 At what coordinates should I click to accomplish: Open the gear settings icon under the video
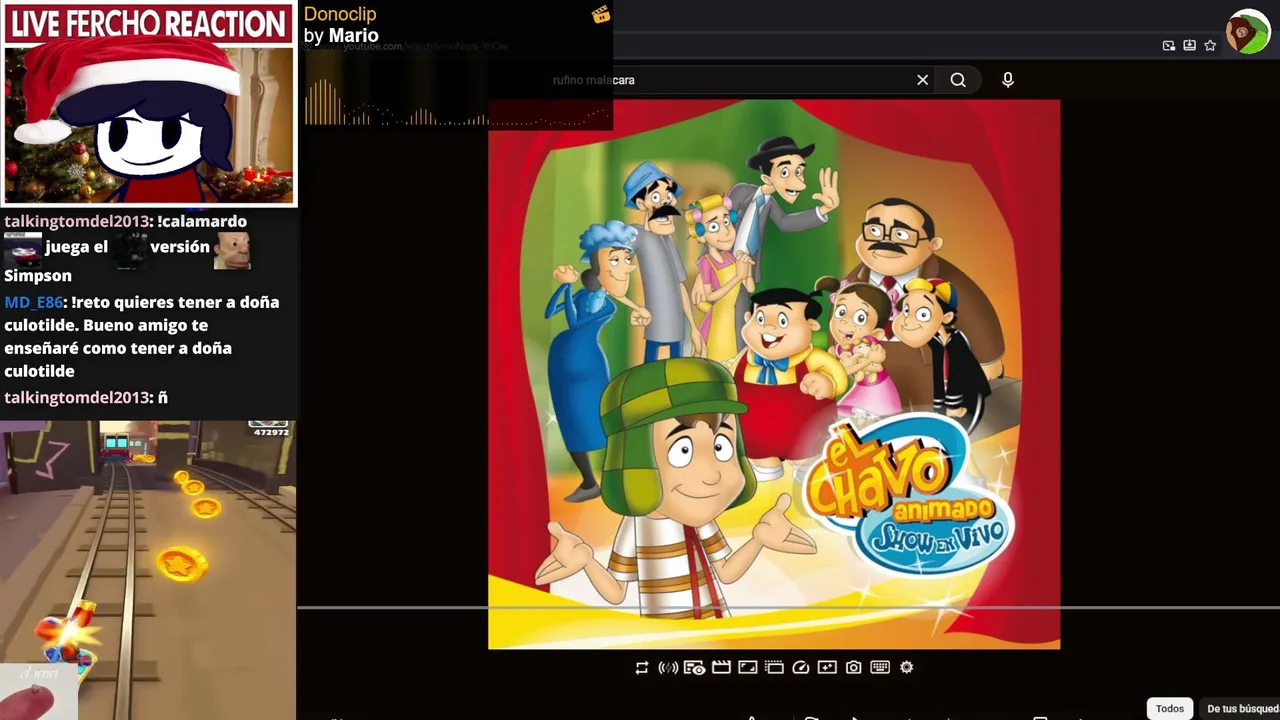click(906, 668)
